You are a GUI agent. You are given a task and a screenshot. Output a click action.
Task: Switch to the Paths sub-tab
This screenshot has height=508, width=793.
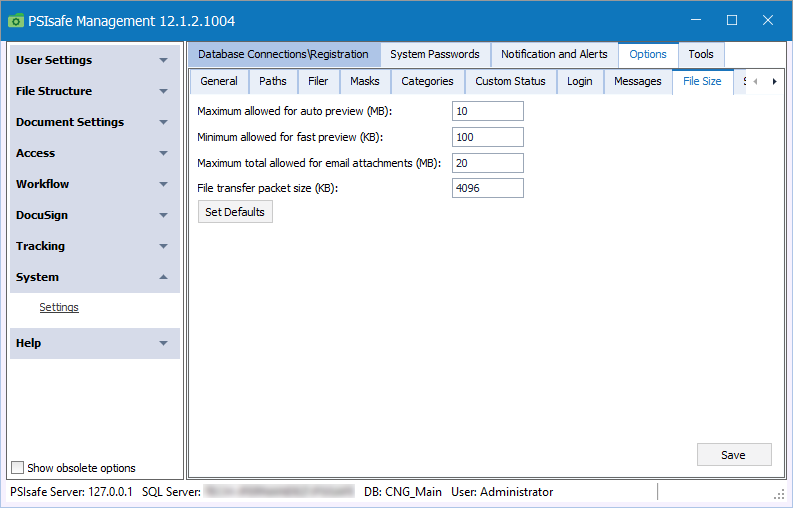(273, 81)
